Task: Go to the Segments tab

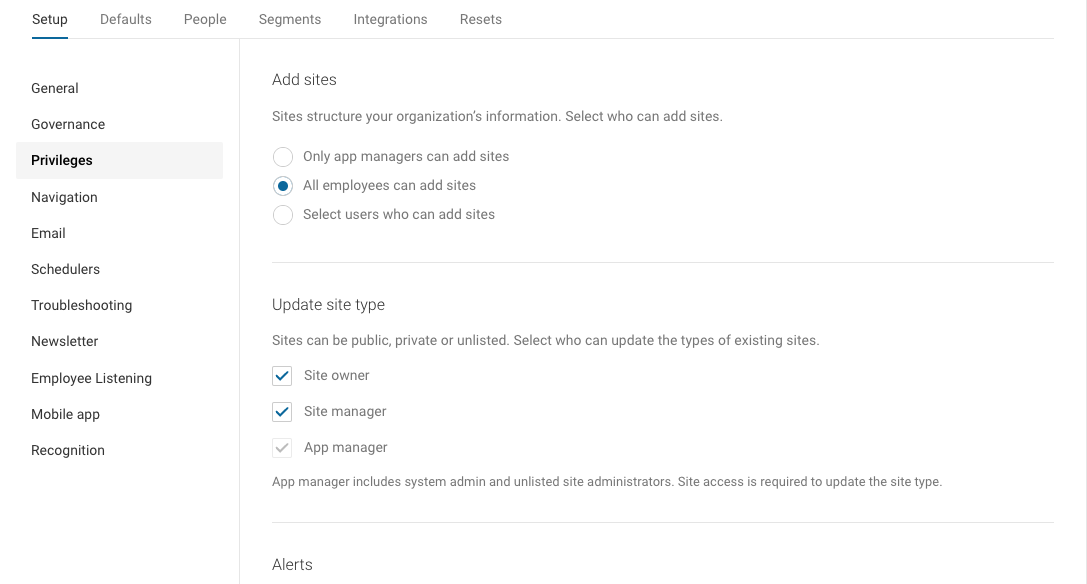Action: pos(290,19)
